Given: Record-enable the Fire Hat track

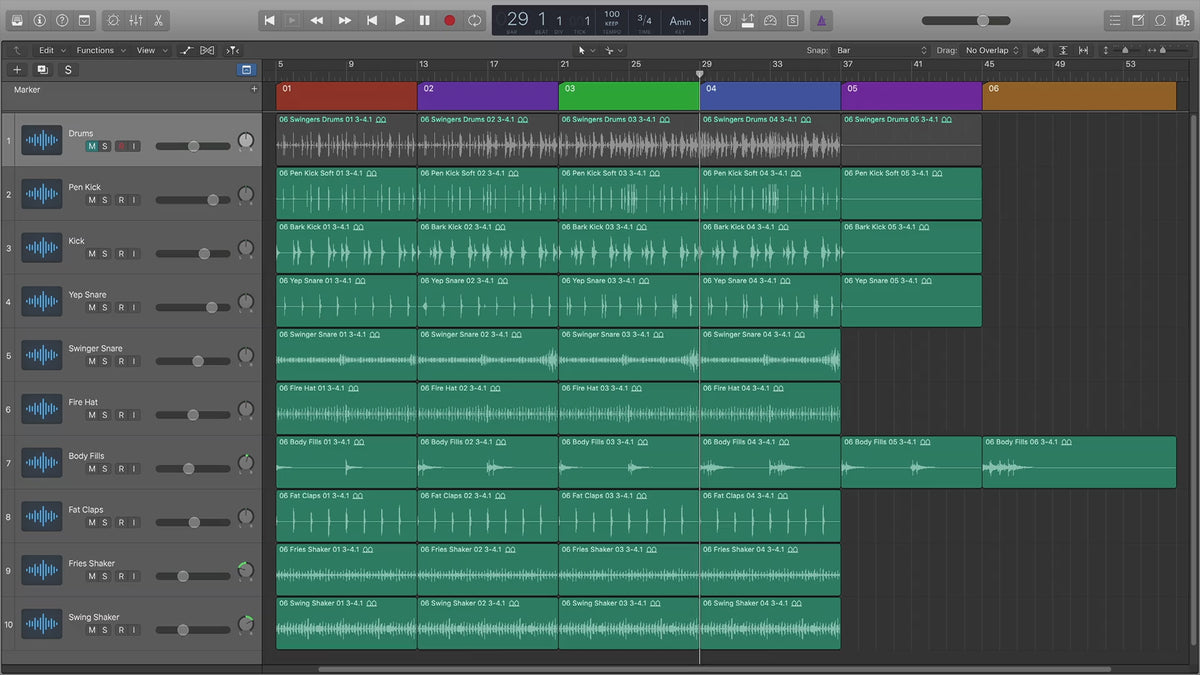Looking at the screenshot, I should click(121, 415).
